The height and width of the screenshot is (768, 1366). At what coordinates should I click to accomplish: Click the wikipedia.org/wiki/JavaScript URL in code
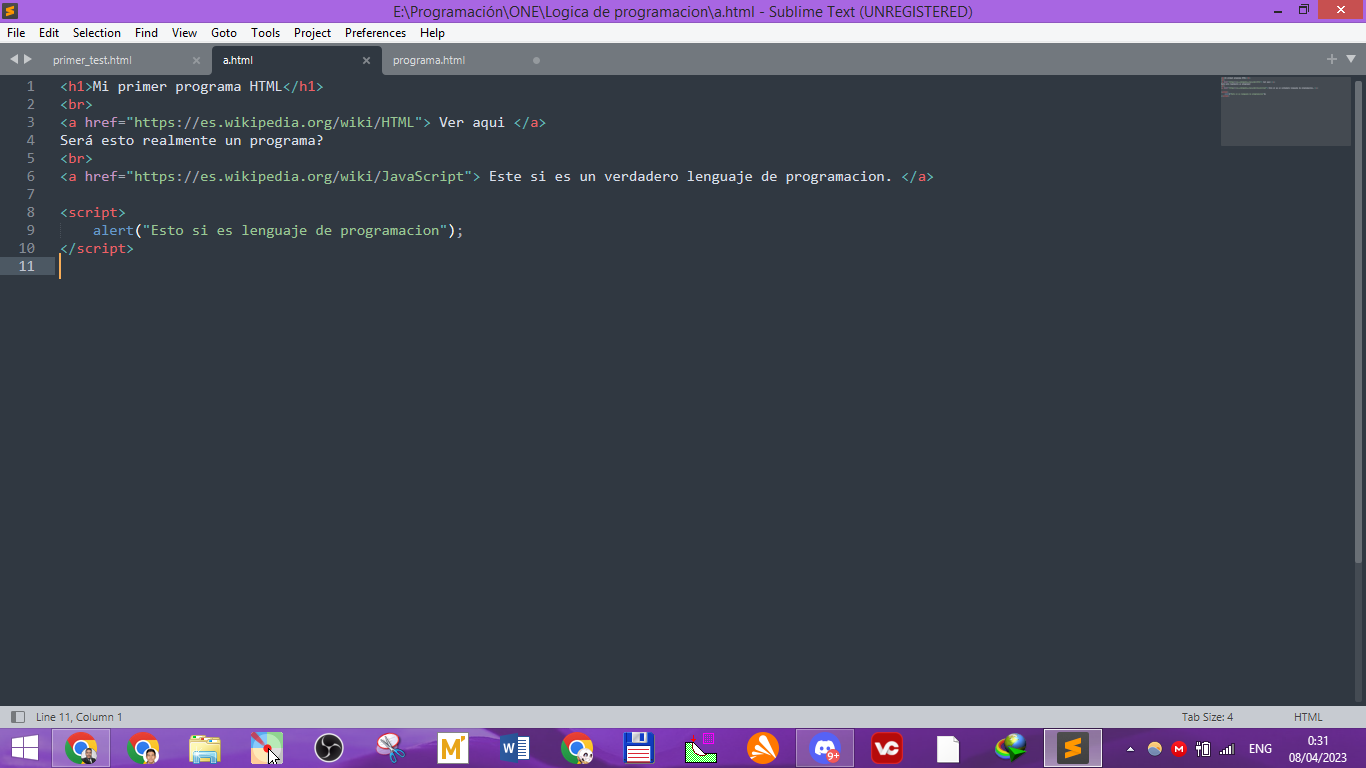[299, 176]
